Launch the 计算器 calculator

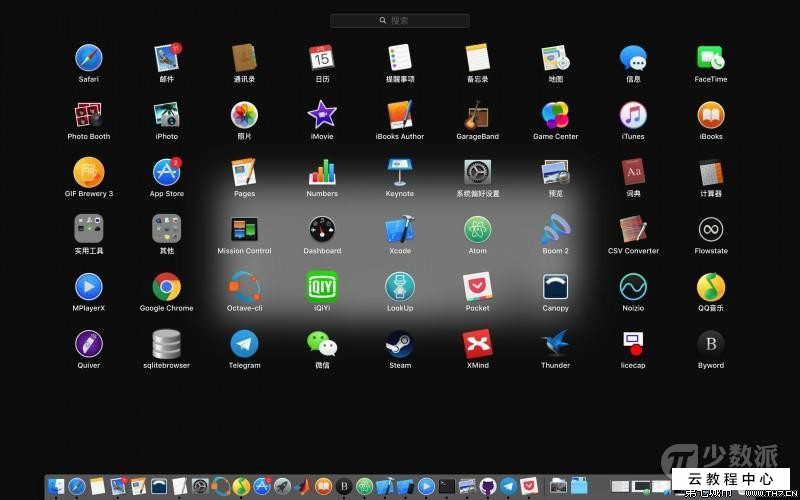pos(711,172)
